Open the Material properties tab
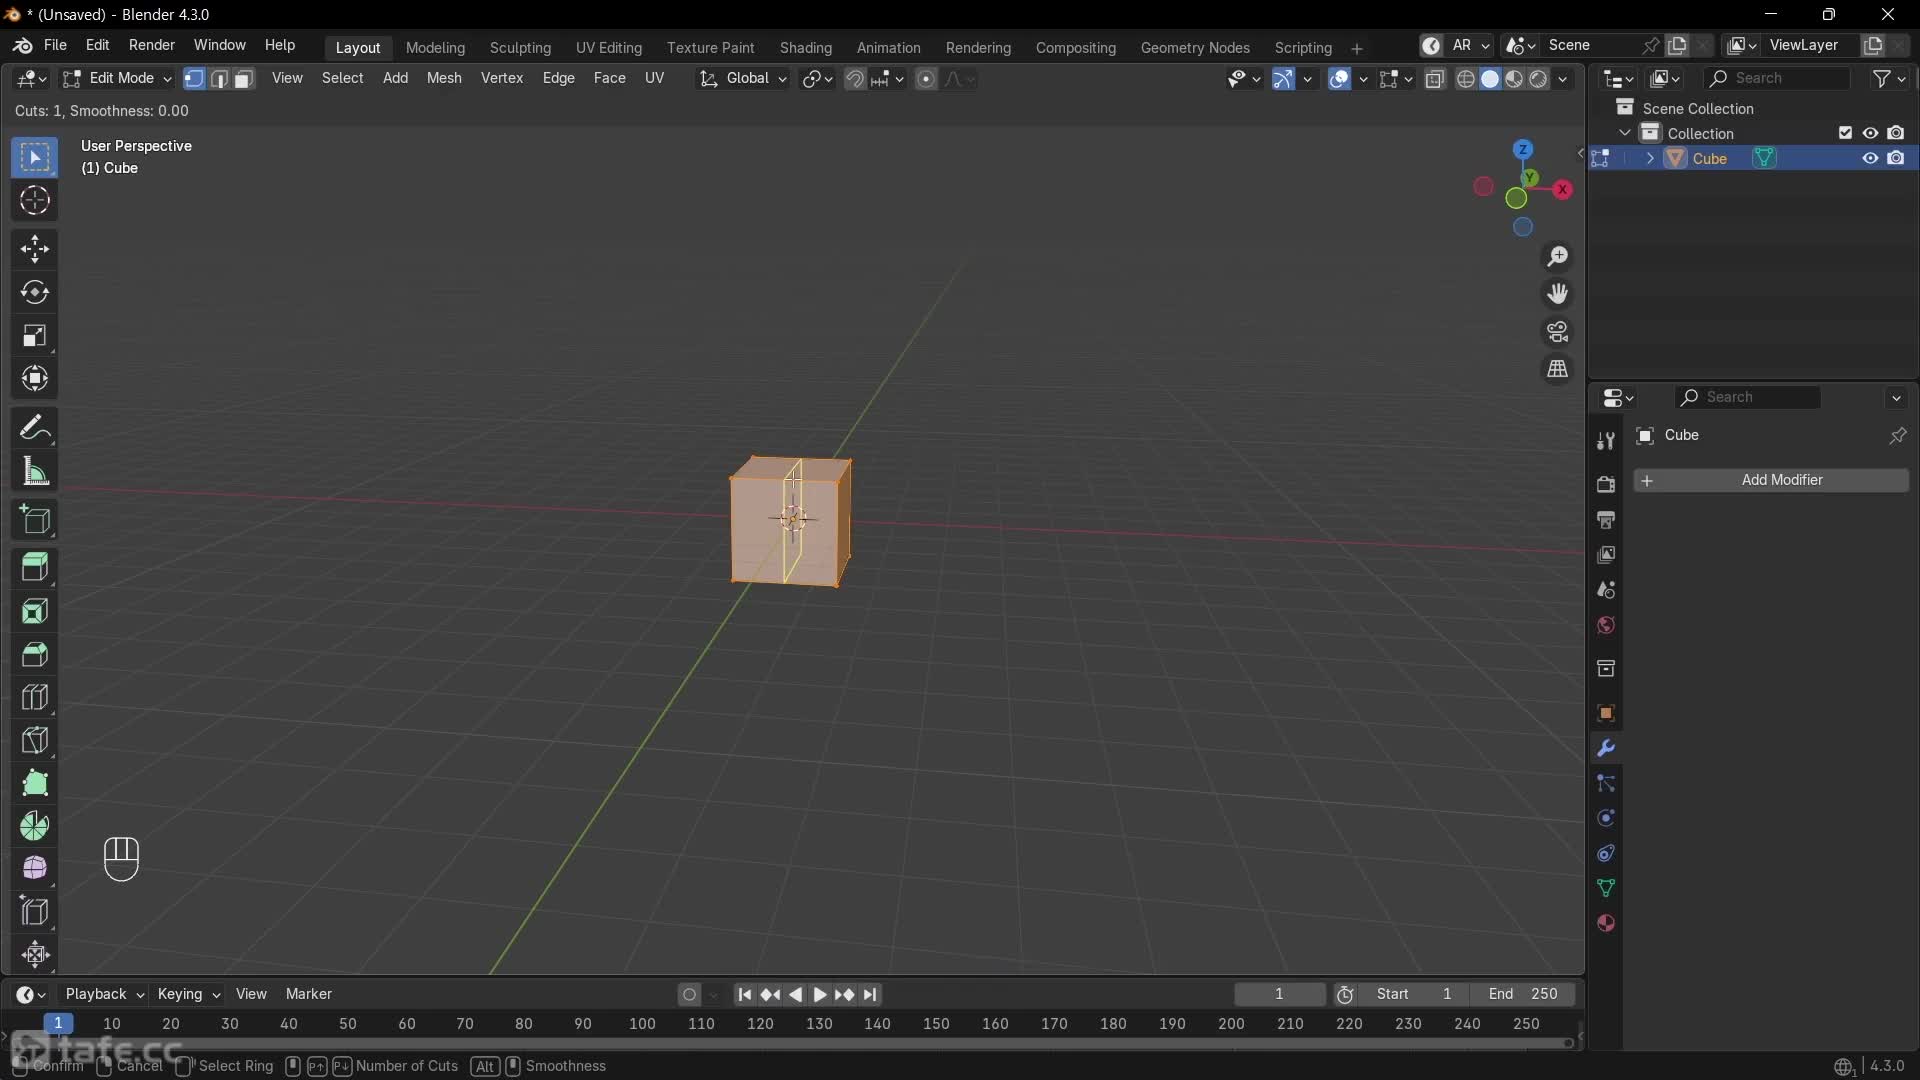 click(x=1606, y=923)
